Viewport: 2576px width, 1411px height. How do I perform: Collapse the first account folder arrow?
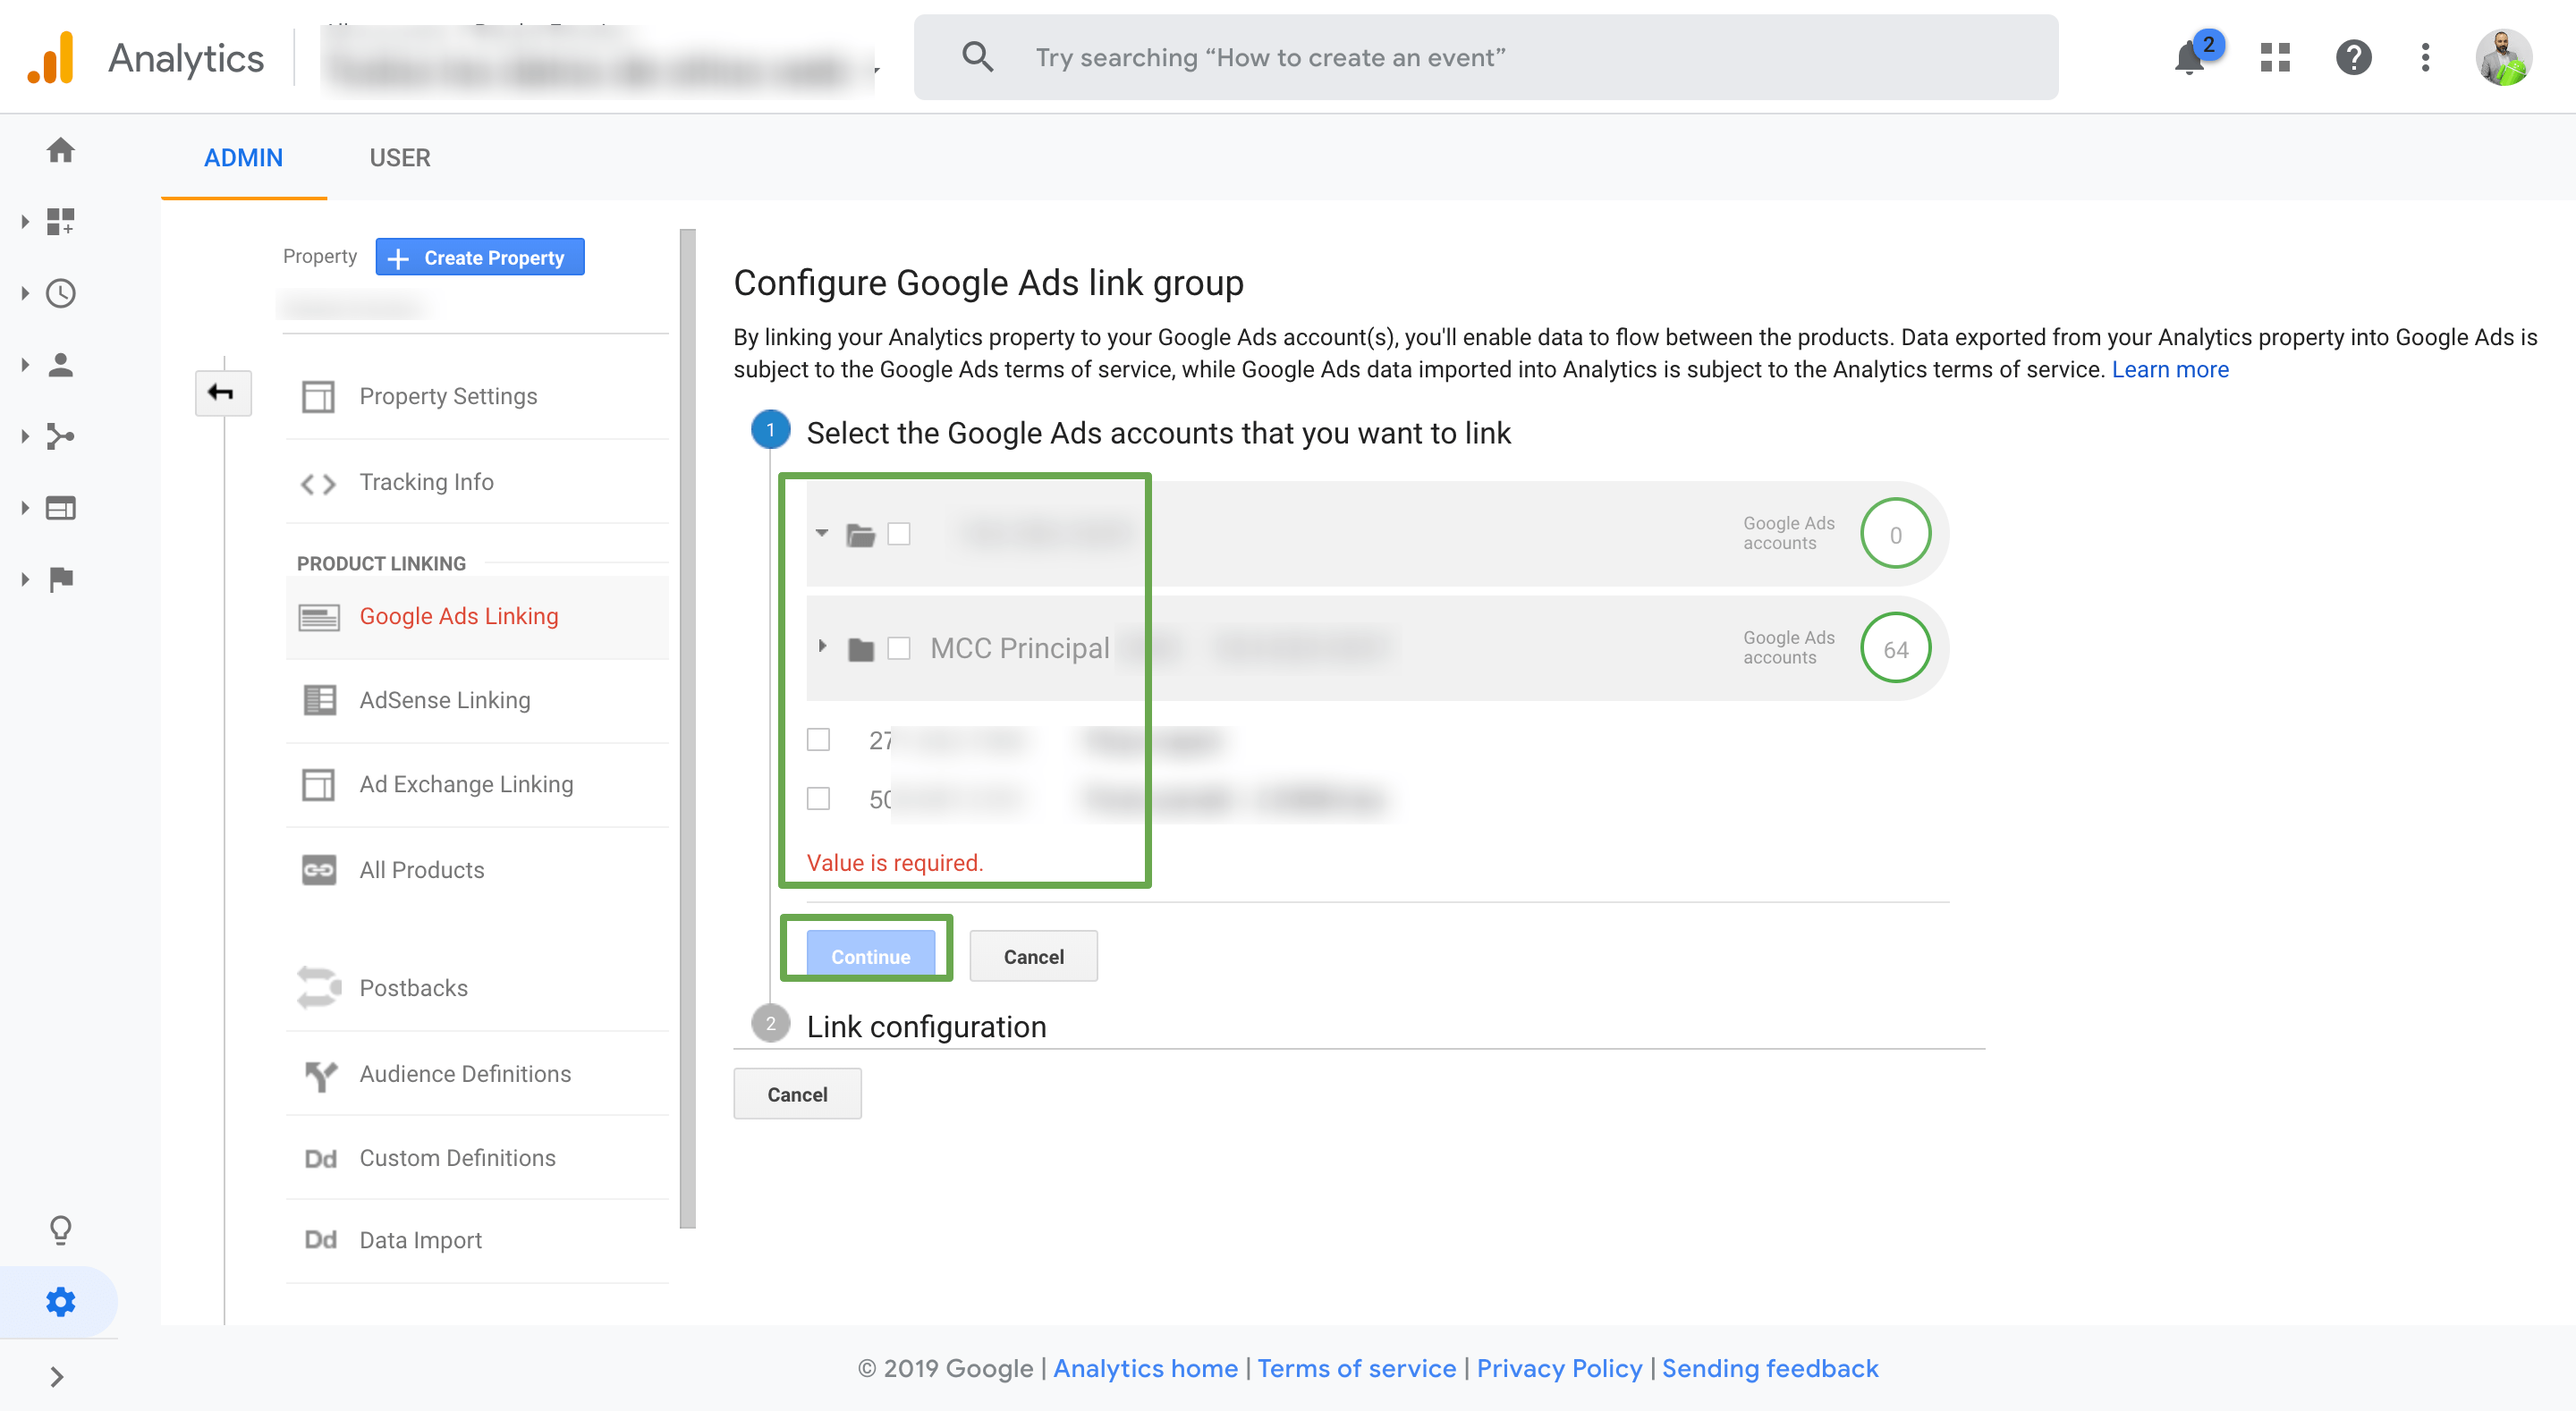[821, 533]
